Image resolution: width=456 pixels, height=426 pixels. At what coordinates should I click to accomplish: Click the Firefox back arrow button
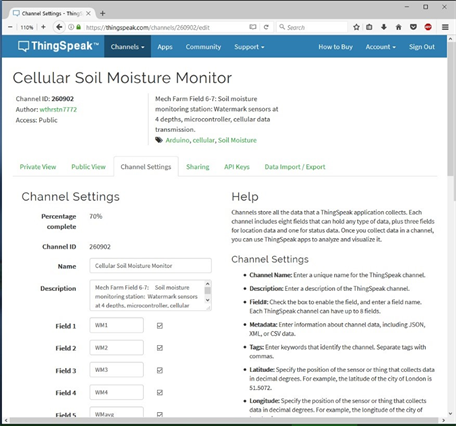59,27
